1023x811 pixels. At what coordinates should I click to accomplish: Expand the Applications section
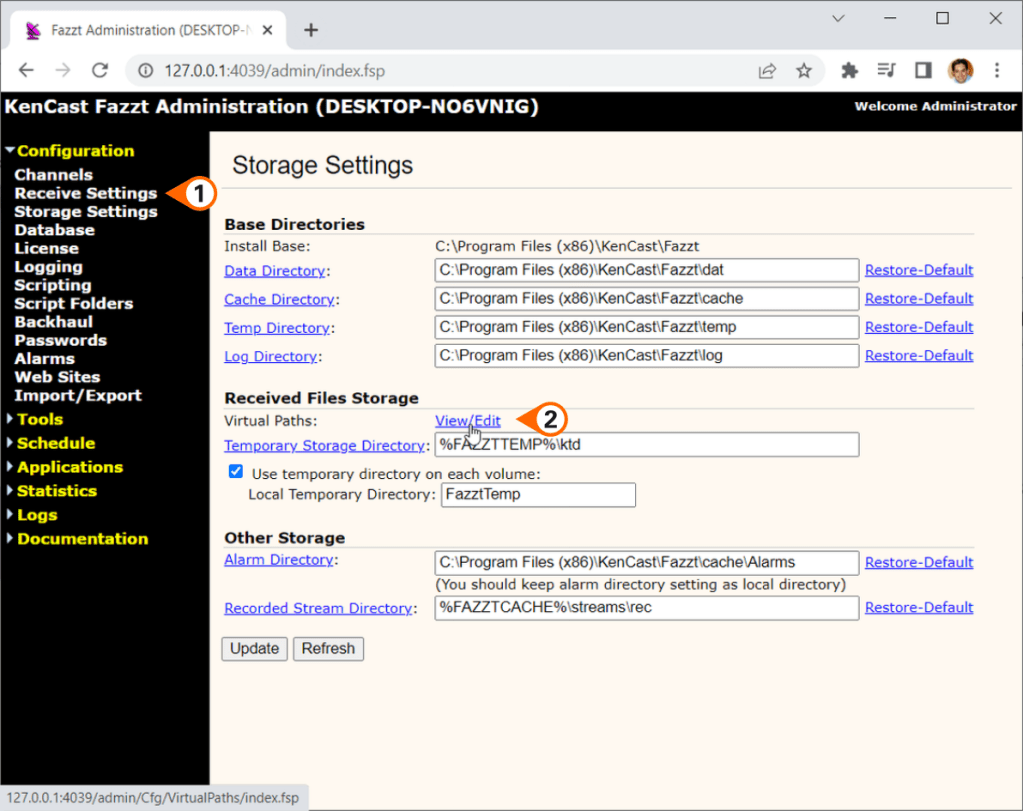click(x=65, y=467)
